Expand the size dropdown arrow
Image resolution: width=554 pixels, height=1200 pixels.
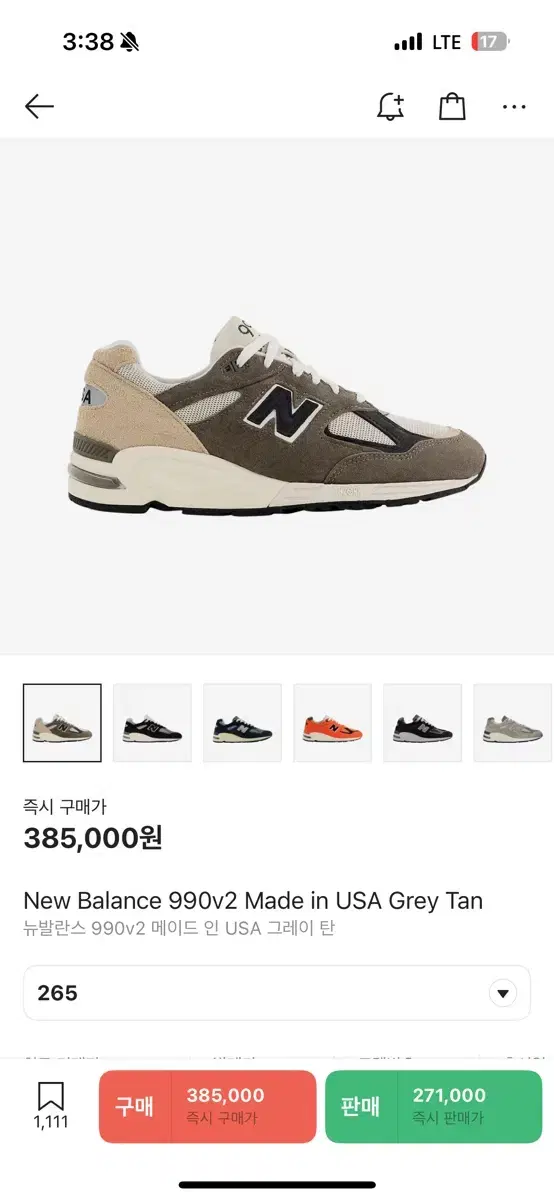click(x=503, y=994)
